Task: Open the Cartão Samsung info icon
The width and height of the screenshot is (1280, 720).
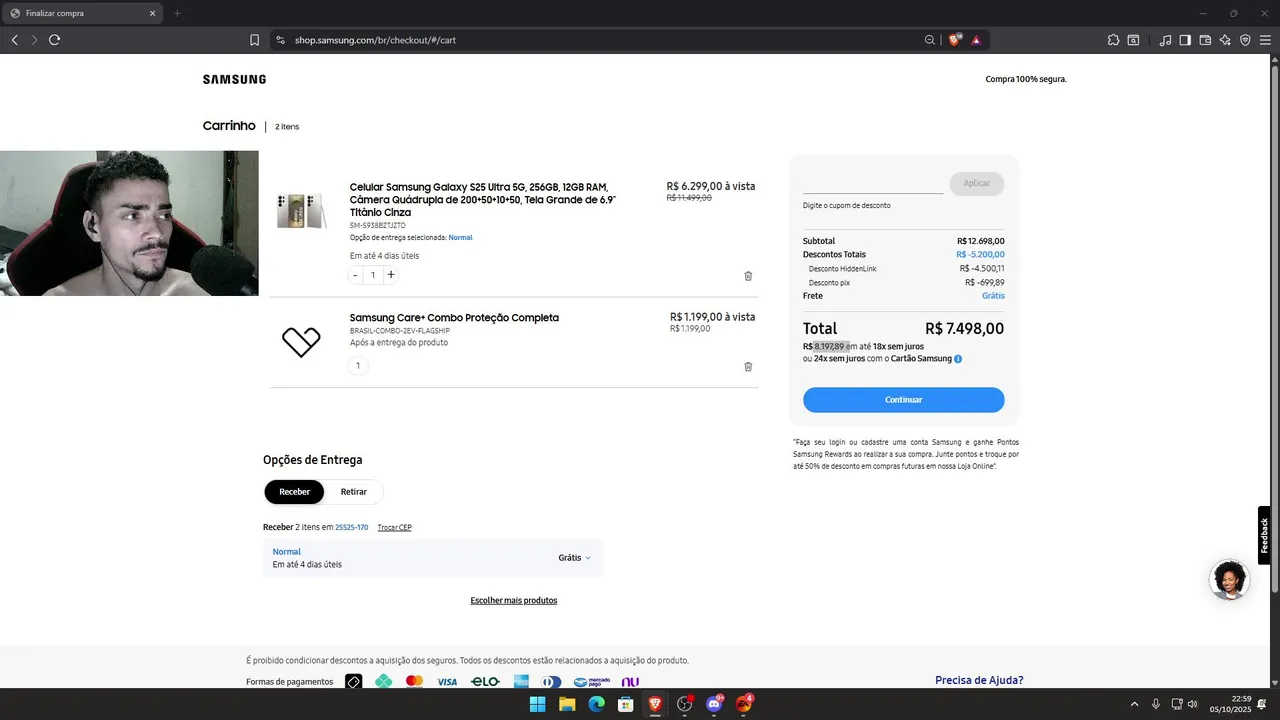Action: tap(958, 359)
